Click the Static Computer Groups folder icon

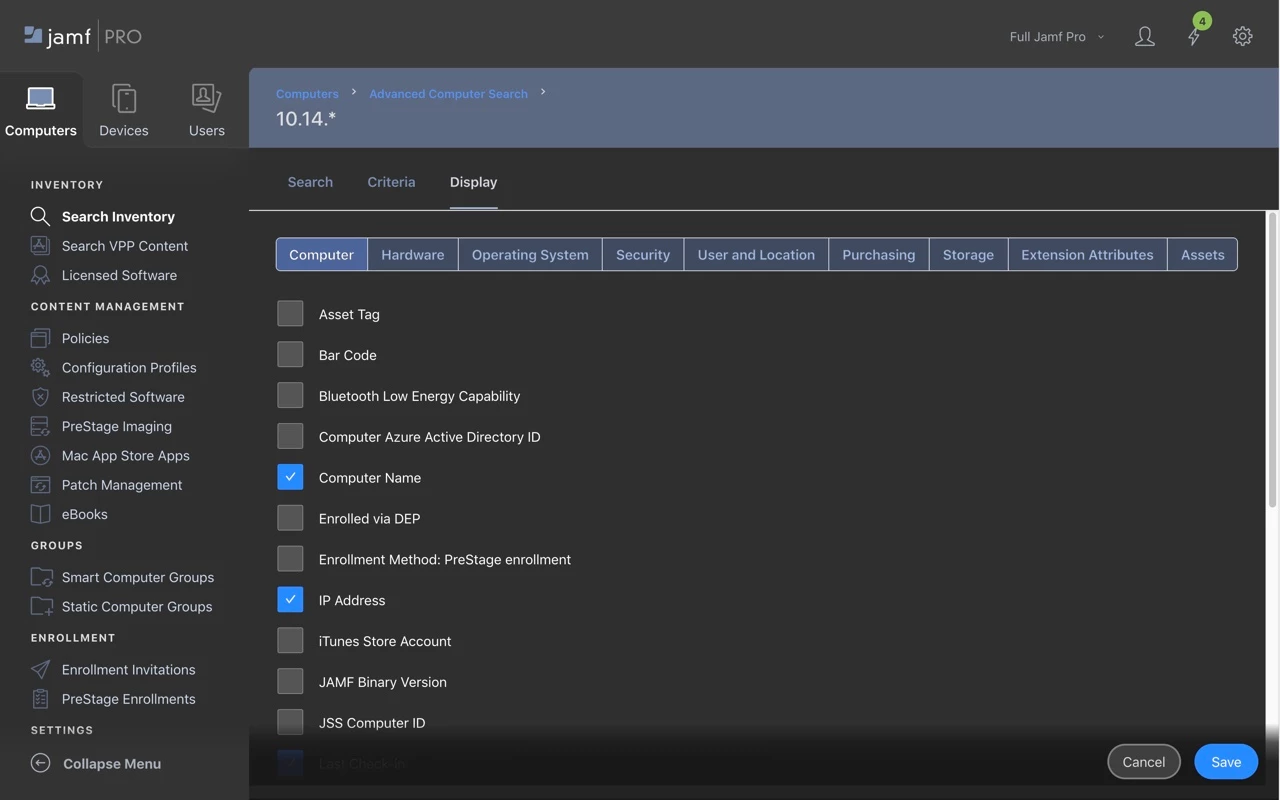click(41, 606)
